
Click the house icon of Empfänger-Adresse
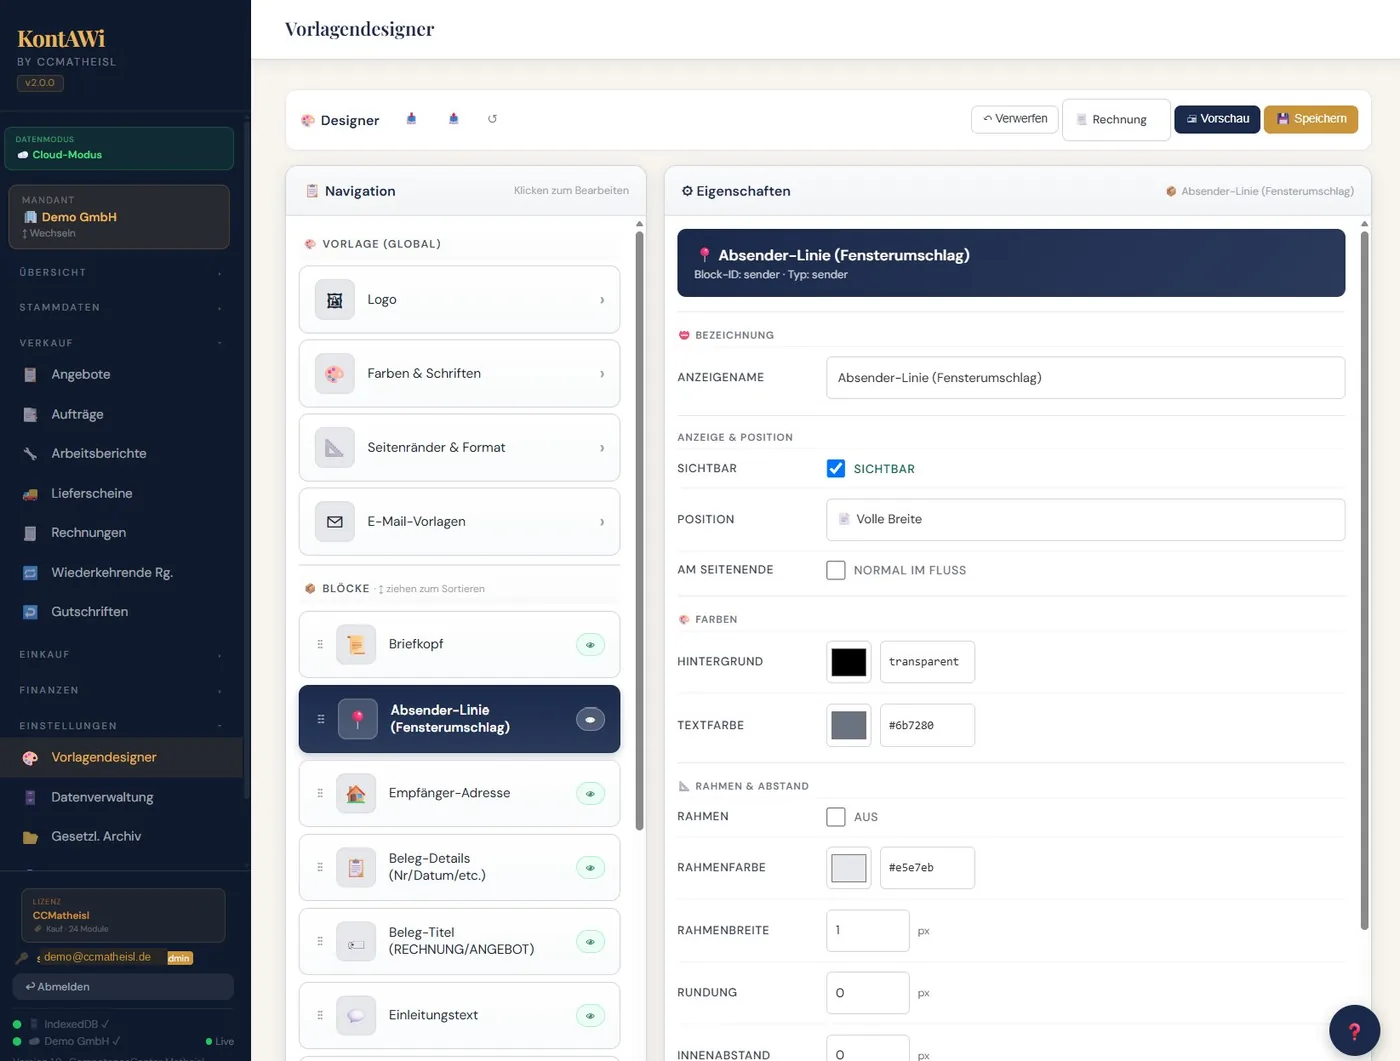(x=356, y=794)
